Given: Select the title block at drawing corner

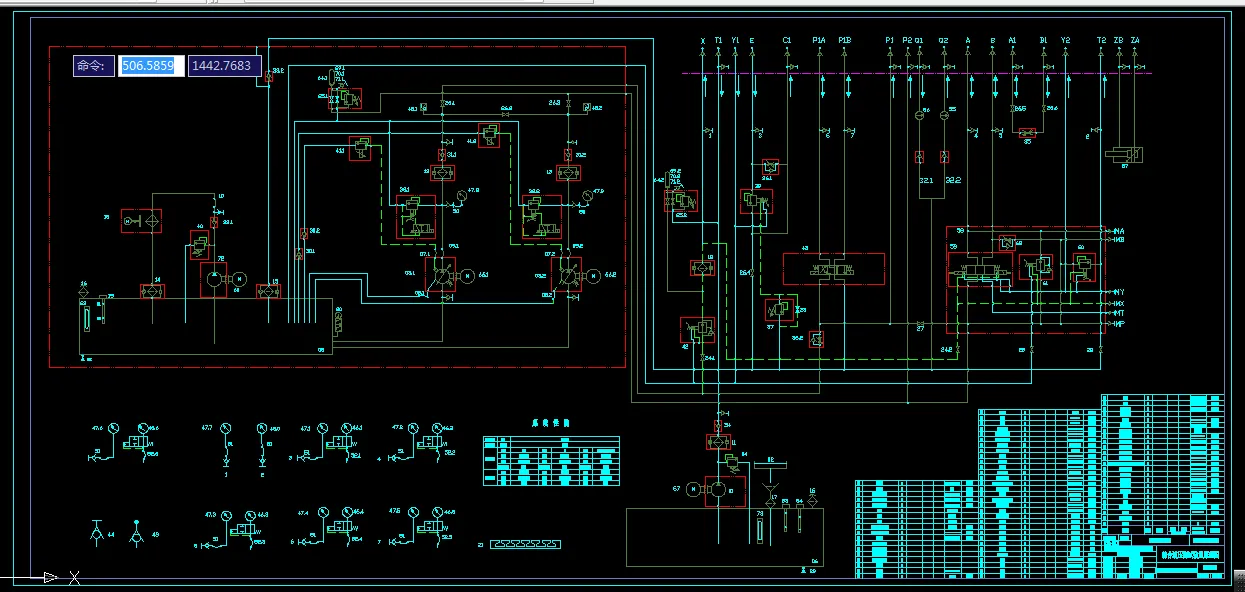Looking at the screenshot, I should tap(1163, 556).
